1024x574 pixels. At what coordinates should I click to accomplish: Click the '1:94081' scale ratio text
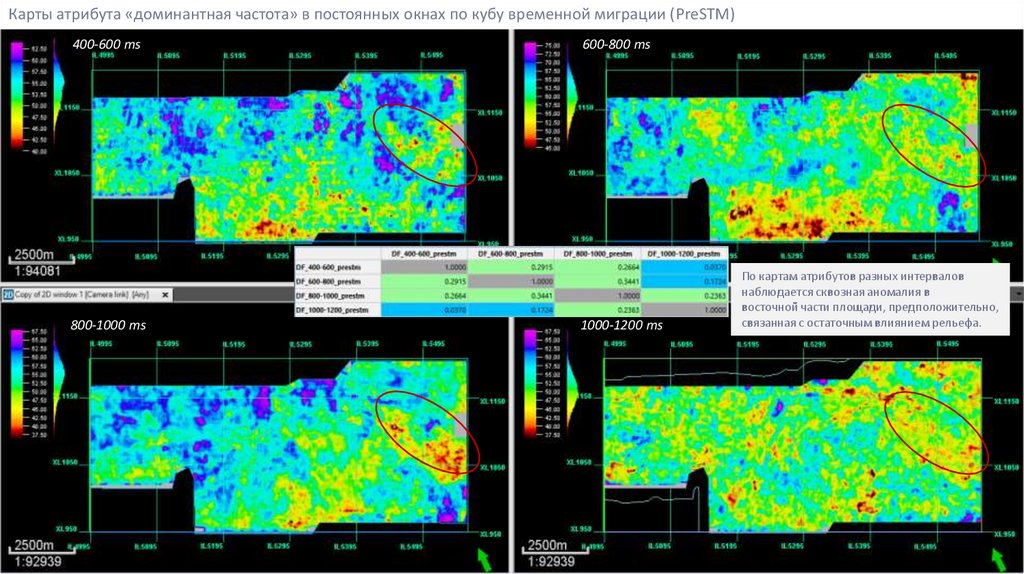click(x=38, y=271)
